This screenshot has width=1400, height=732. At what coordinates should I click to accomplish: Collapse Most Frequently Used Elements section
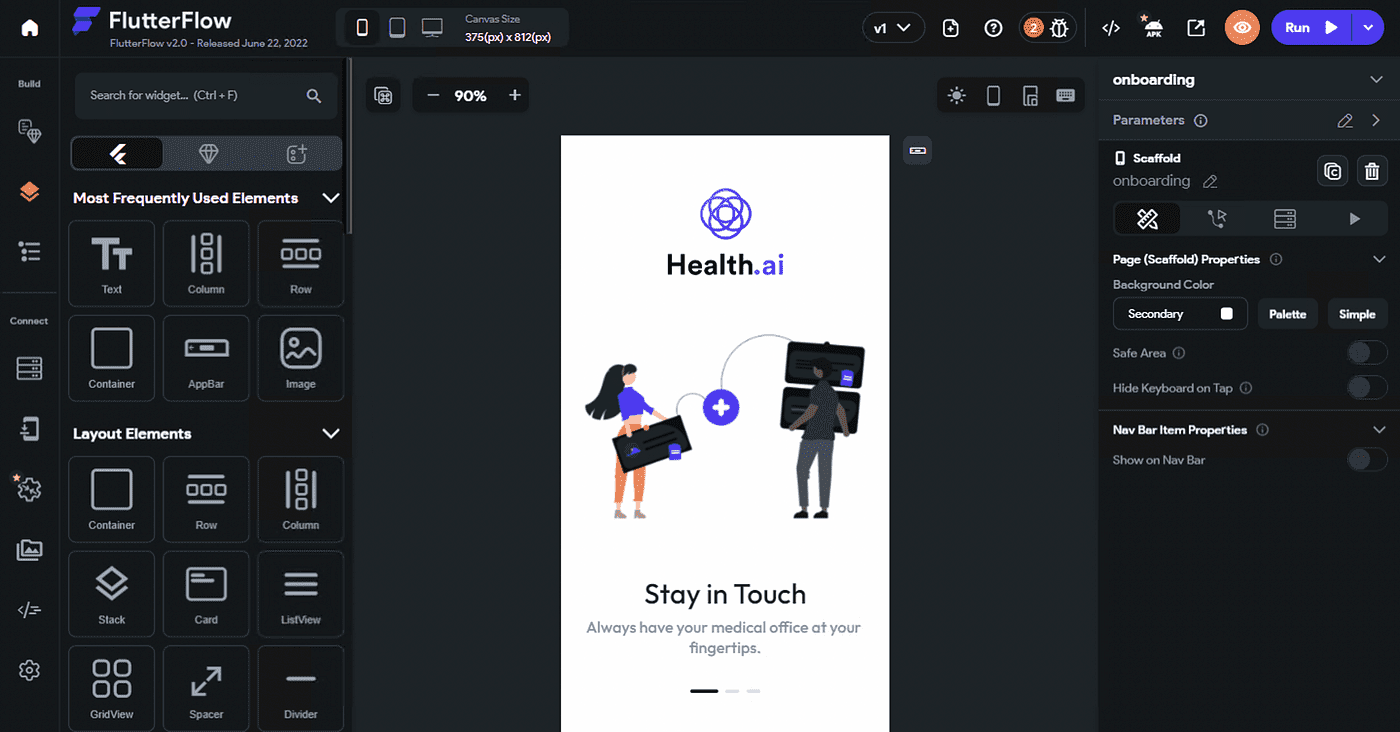click(331, 198)
